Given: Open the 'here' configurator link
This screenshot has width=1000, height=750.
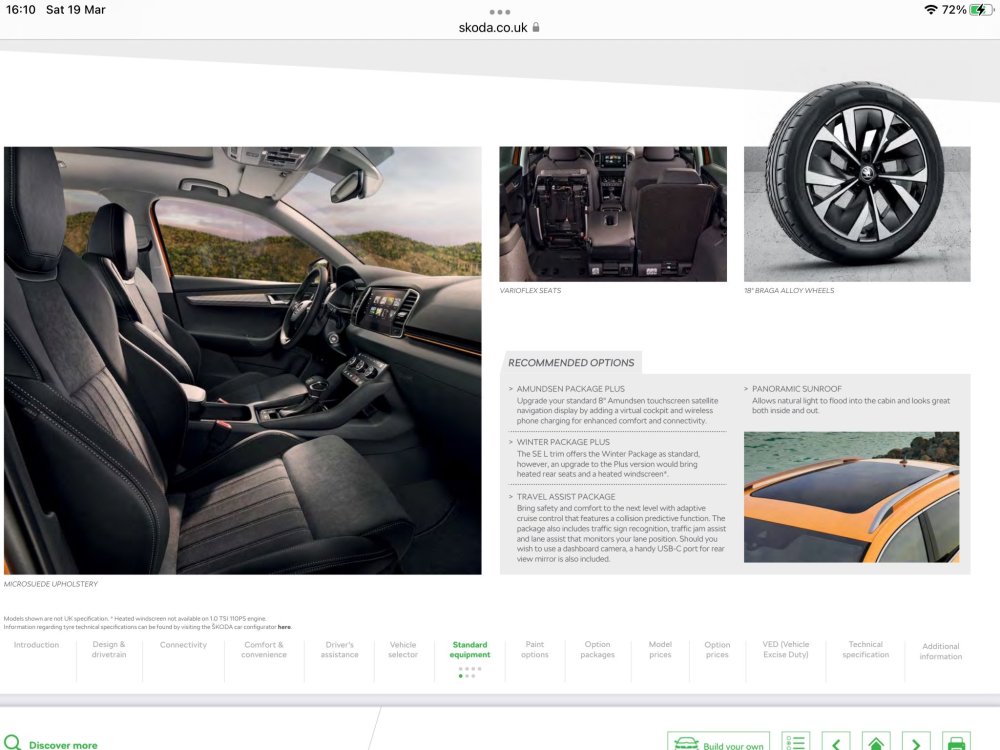Looking at the screenshot, I should click(x=284, y=627).
